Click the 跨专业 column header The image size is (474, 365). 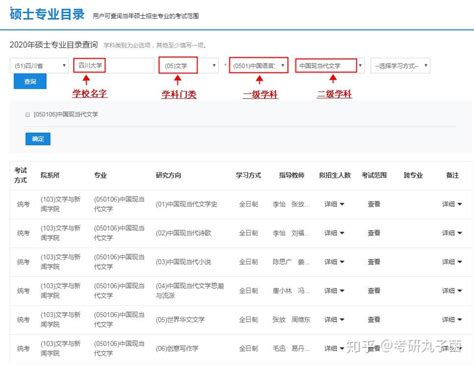tap(413, 175)
